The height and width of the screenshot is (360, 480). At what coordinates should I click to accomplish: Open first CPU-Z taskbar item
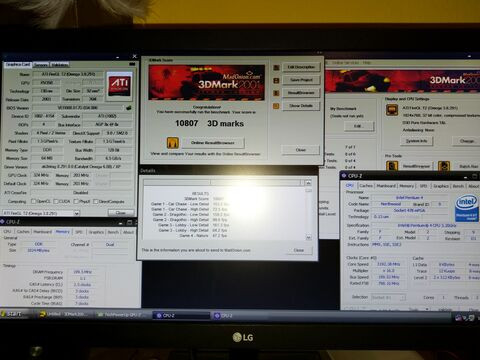point(182,315)
